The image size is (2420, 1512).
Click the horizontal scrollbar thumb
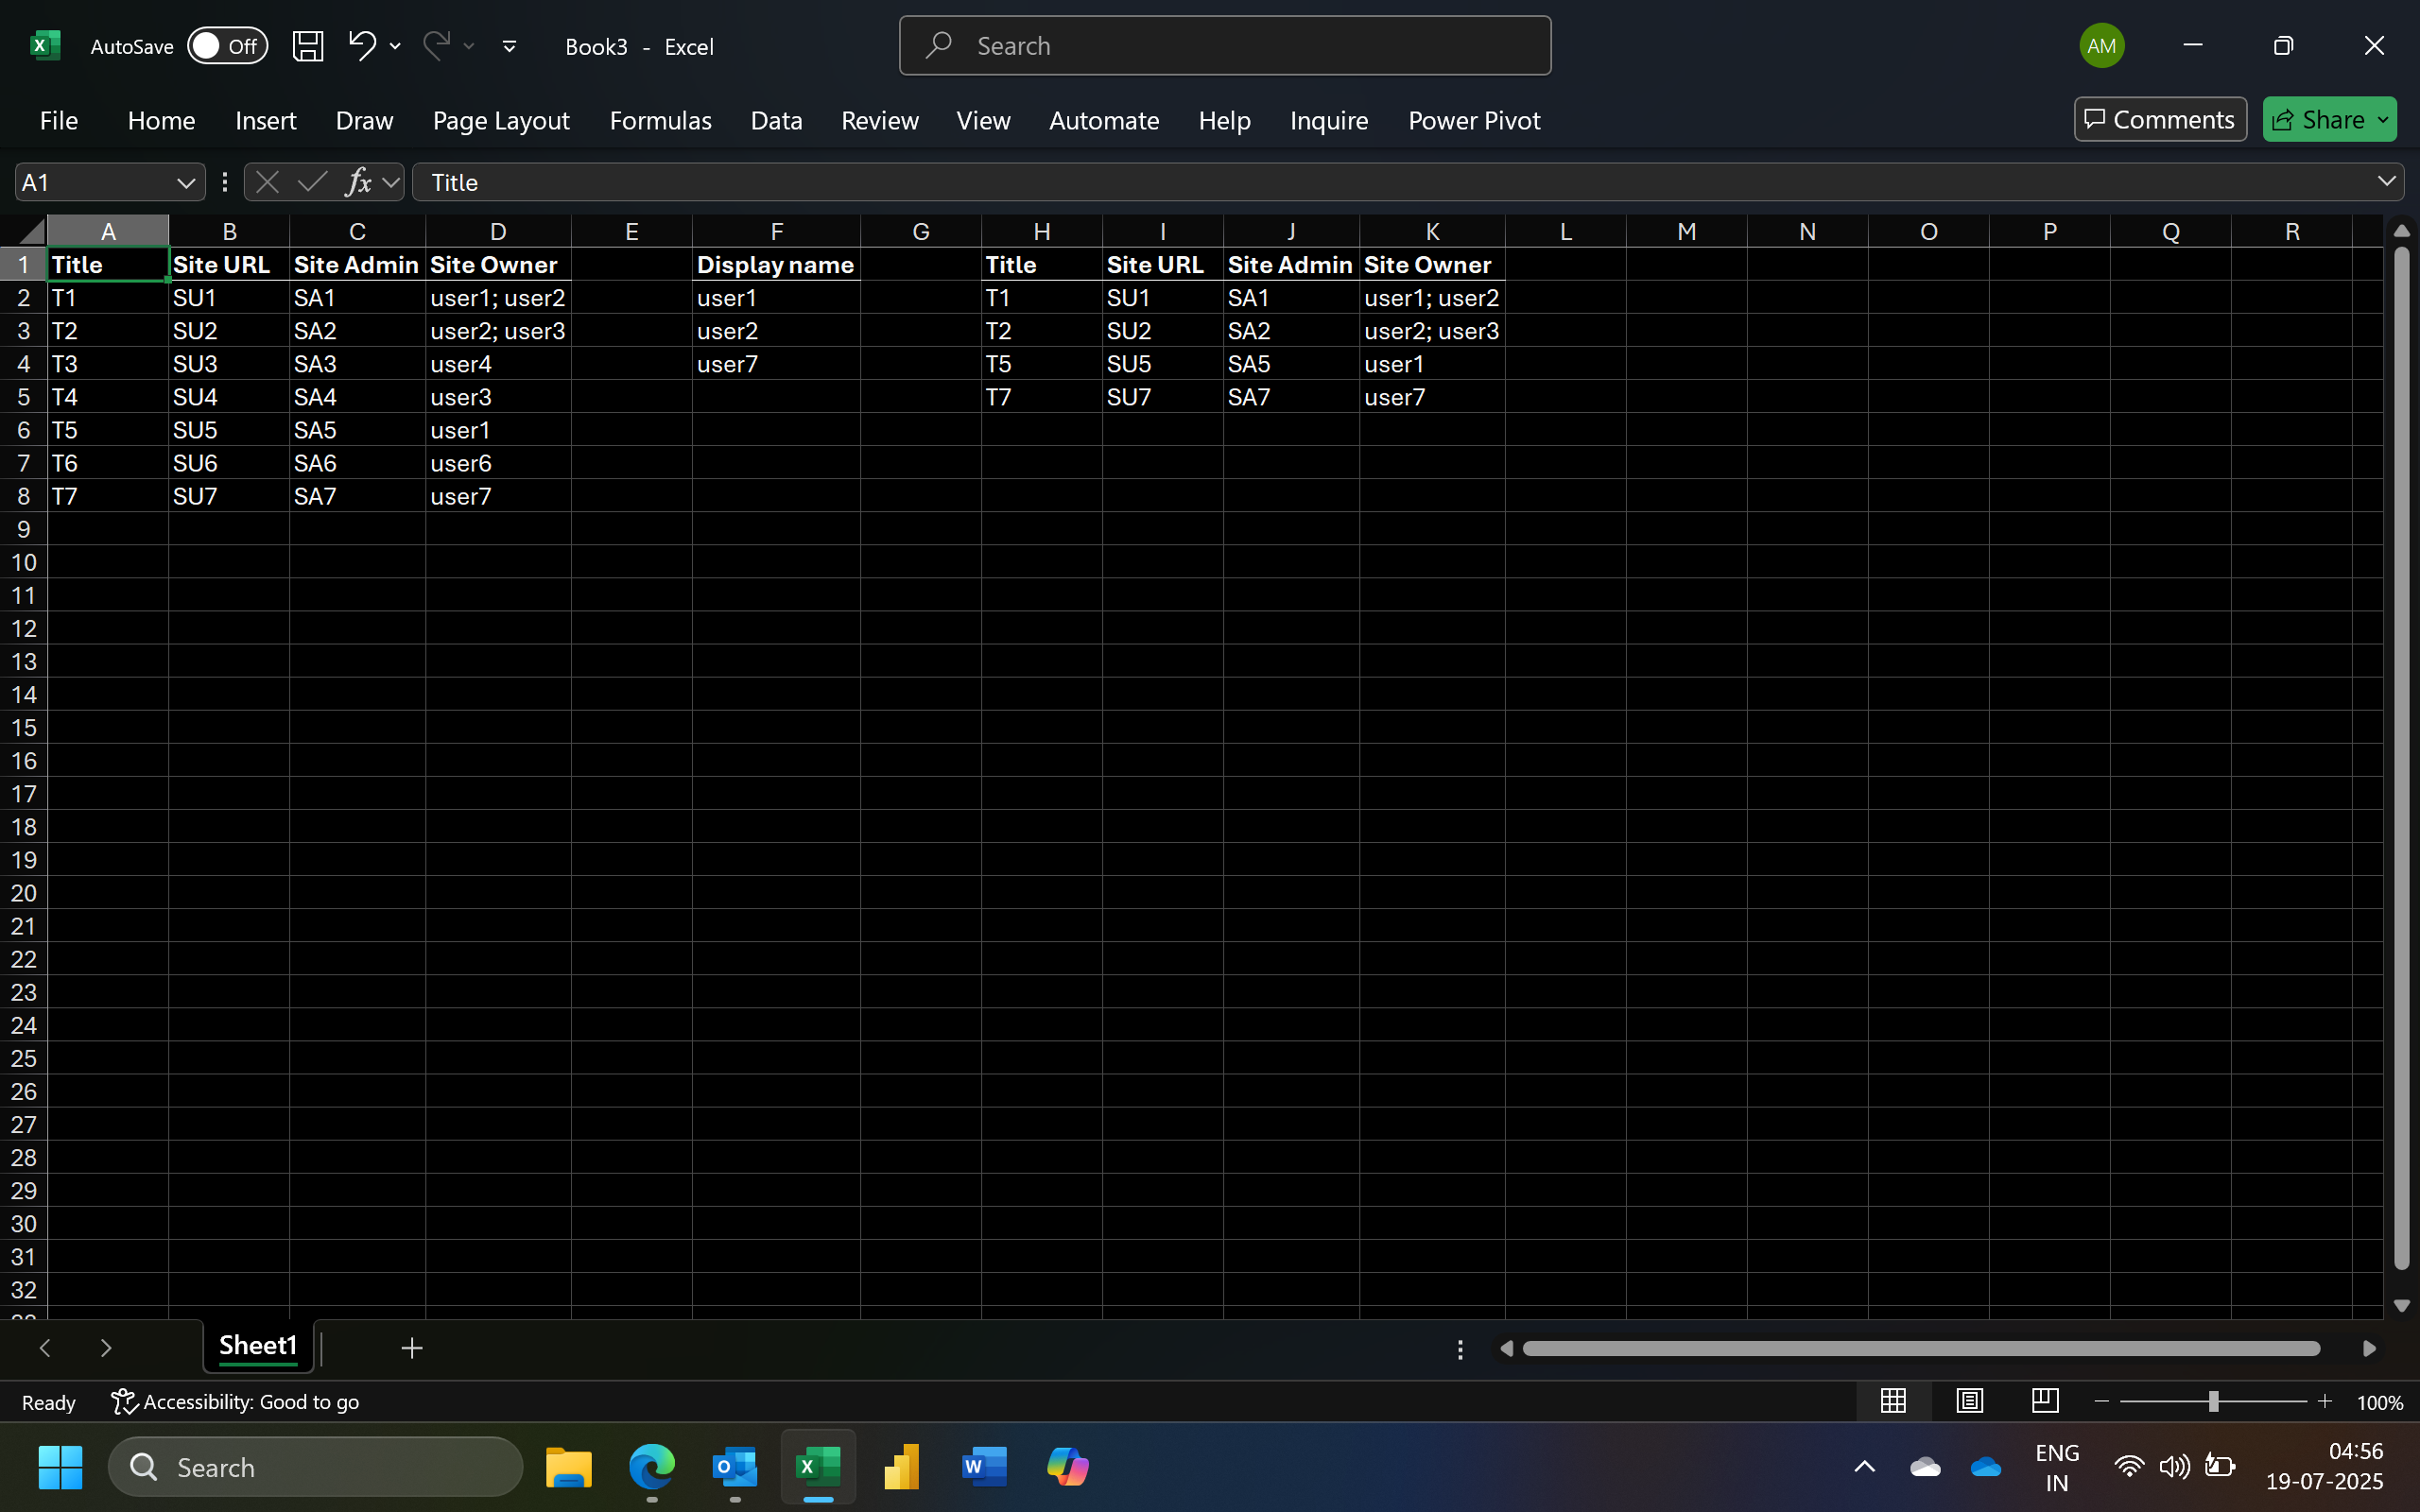click(1921, 1349)
